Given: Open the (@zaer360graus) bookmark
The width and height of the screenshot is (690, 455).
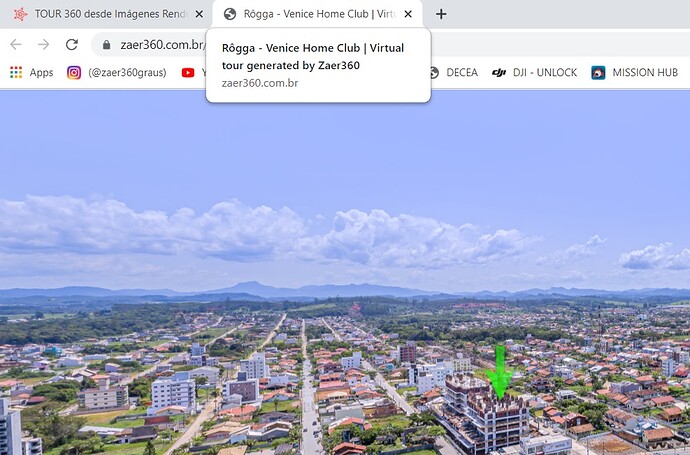Looking at the screenshot, I should click(127, 73).
